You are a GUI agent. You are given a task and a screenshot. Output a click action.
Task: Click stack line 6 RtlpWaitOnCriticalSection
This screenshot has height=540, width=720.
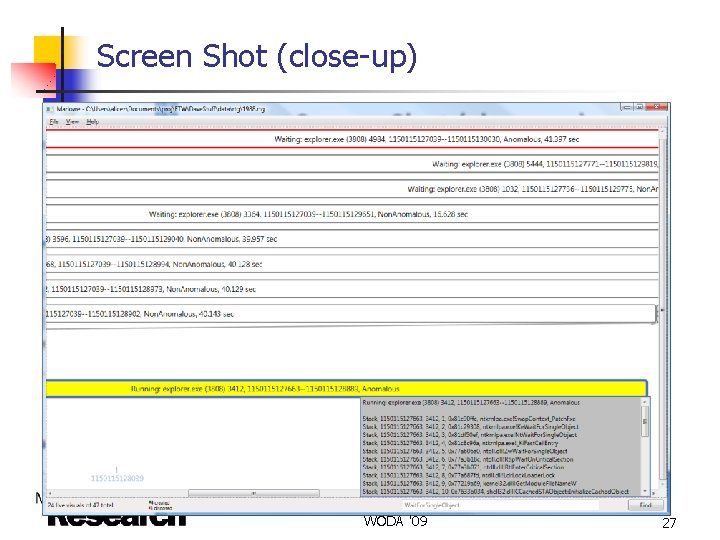point(468,459)
